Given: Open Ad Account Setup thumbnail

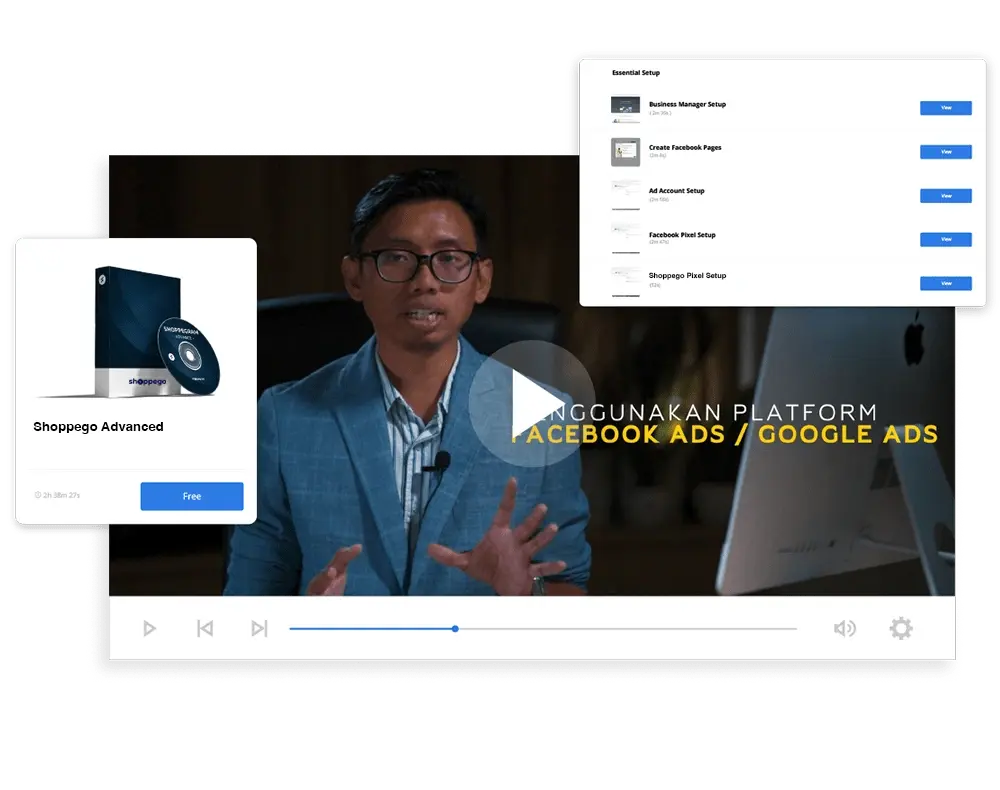Looking at the screenshot, I should click(x=626, y=195).
